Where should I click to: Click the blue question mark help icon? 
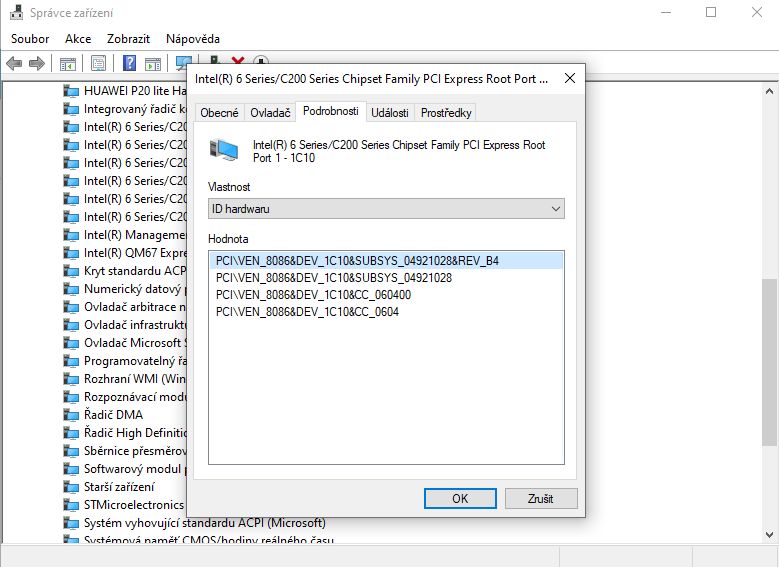pyautogui.click(x=129, y=64)
